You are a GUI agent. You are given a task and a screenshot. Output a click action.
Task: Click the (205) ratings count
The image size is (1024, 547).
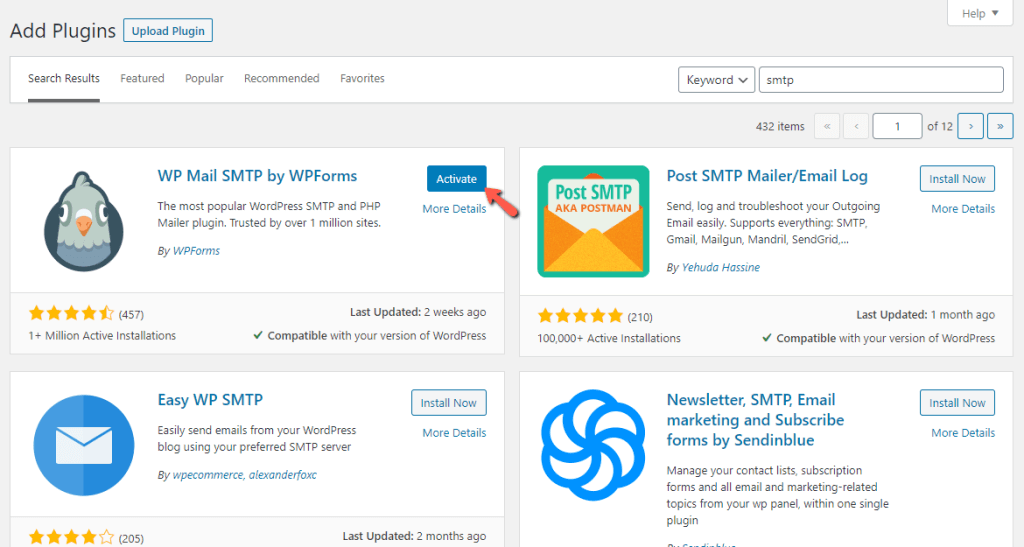click(x=131, y=539)
